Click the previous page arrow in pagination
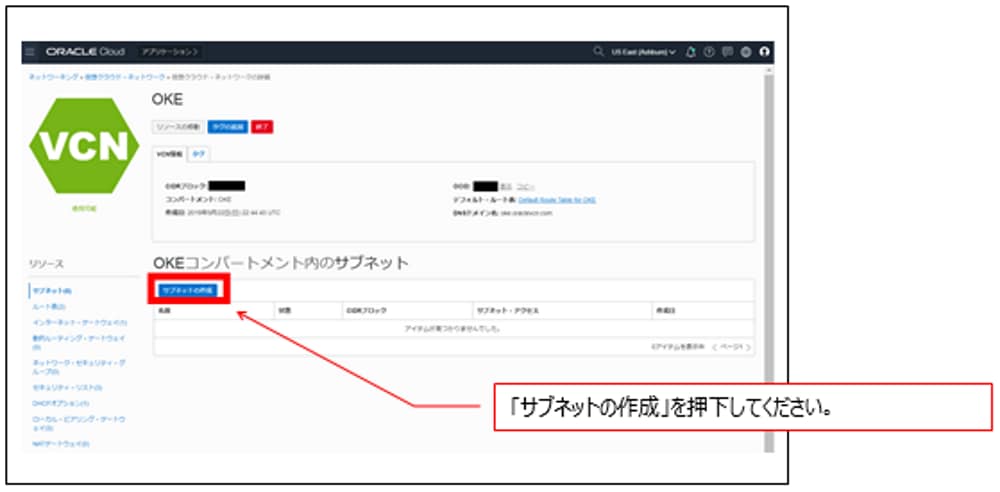The height and width of the screenshot is (492, 1000). (715, 347)
